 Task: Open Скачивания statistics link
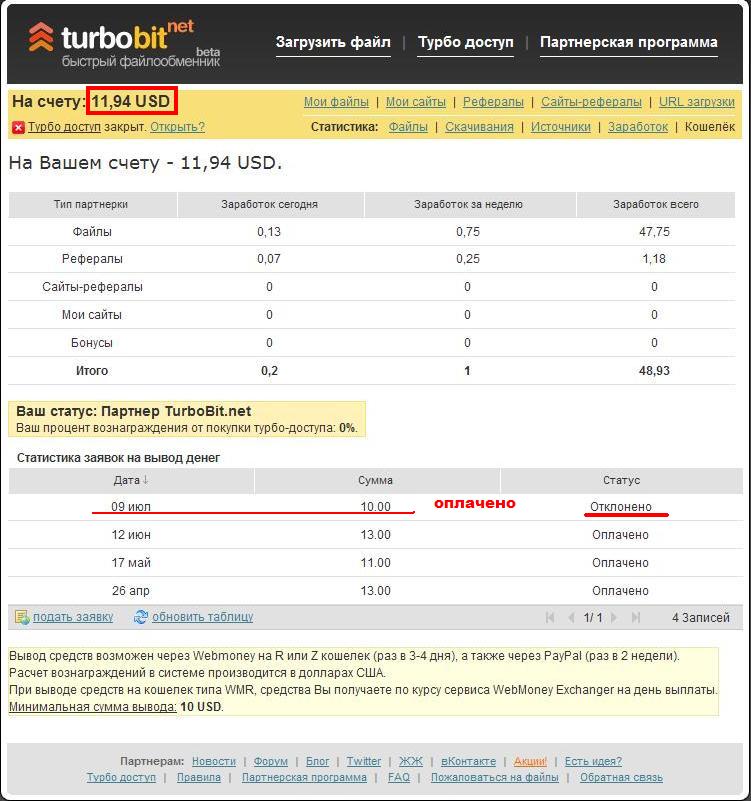pos(479,127)
